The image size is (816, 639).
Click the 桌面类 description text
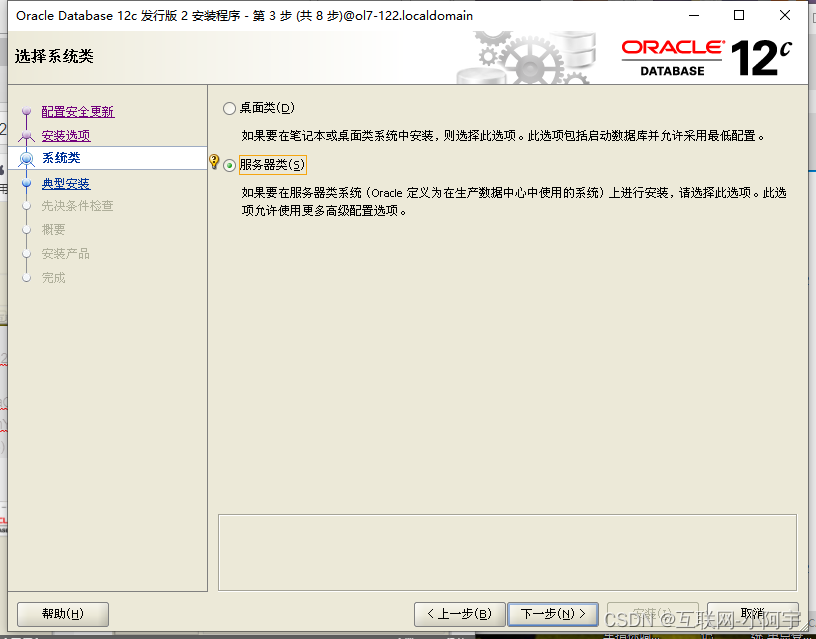tap(503, 136)
